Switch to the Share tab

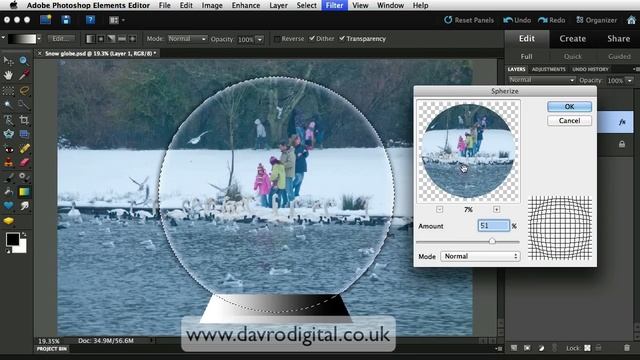pyautogui.click(x=618, y=39)
